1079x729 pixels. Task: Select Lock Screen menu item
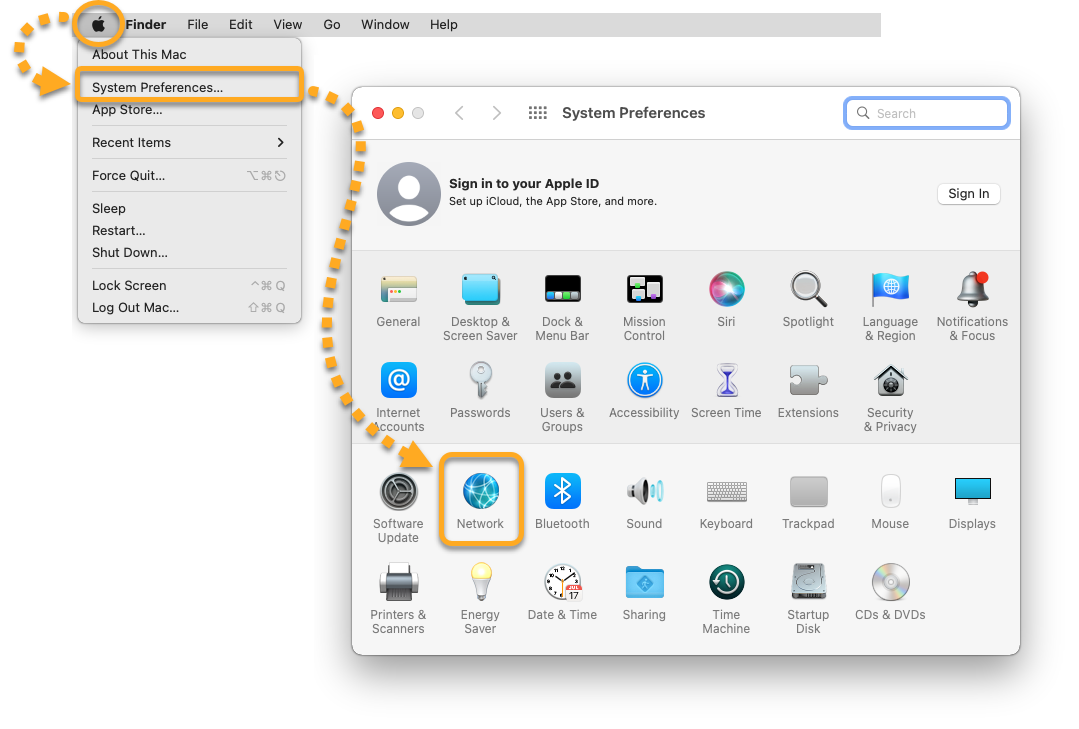click(189, 286)
